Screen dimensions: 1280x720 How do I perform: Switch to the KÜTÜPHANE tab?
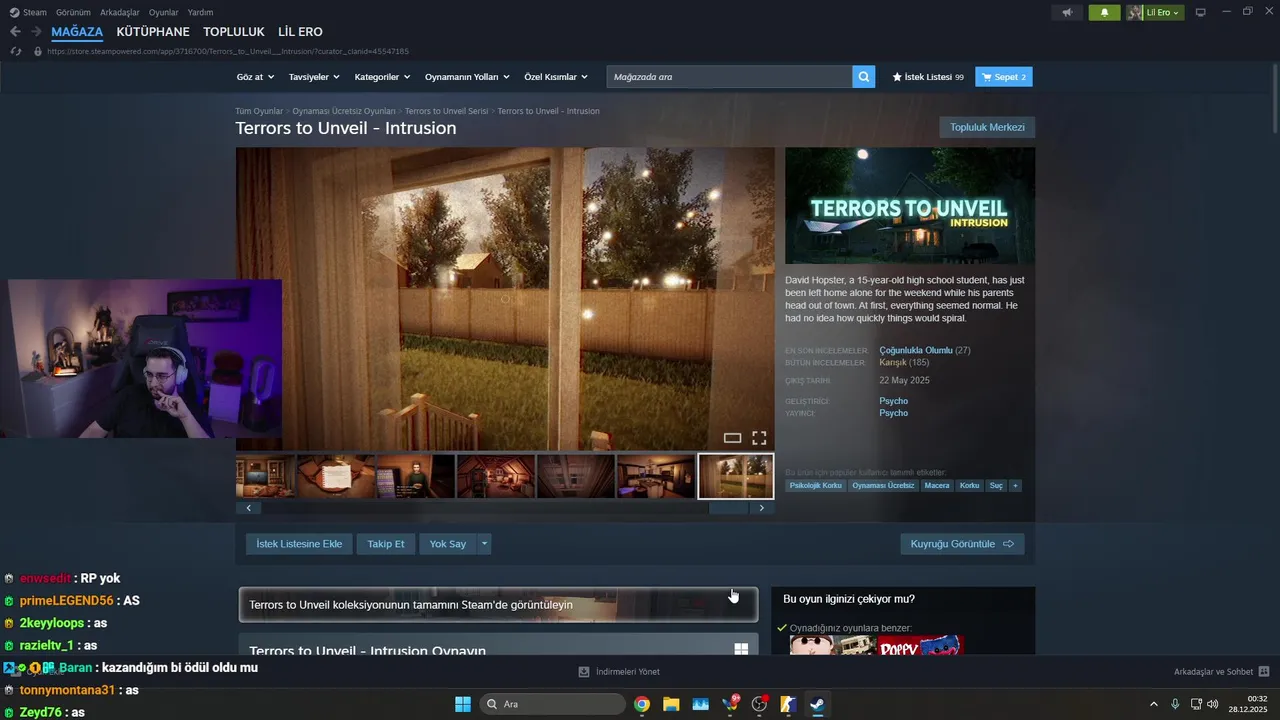pos(153,32)
